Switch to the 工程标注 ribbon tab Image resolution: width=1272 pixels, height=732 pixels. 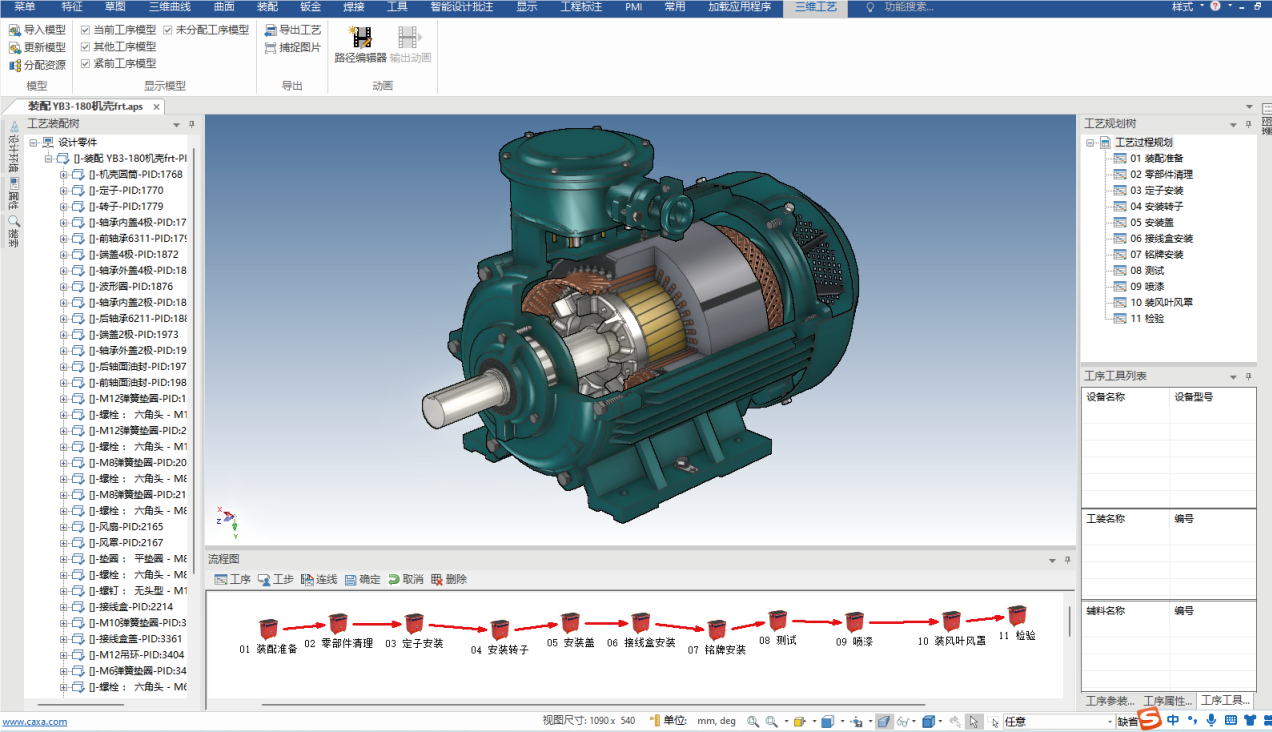[x=581, y=7]
